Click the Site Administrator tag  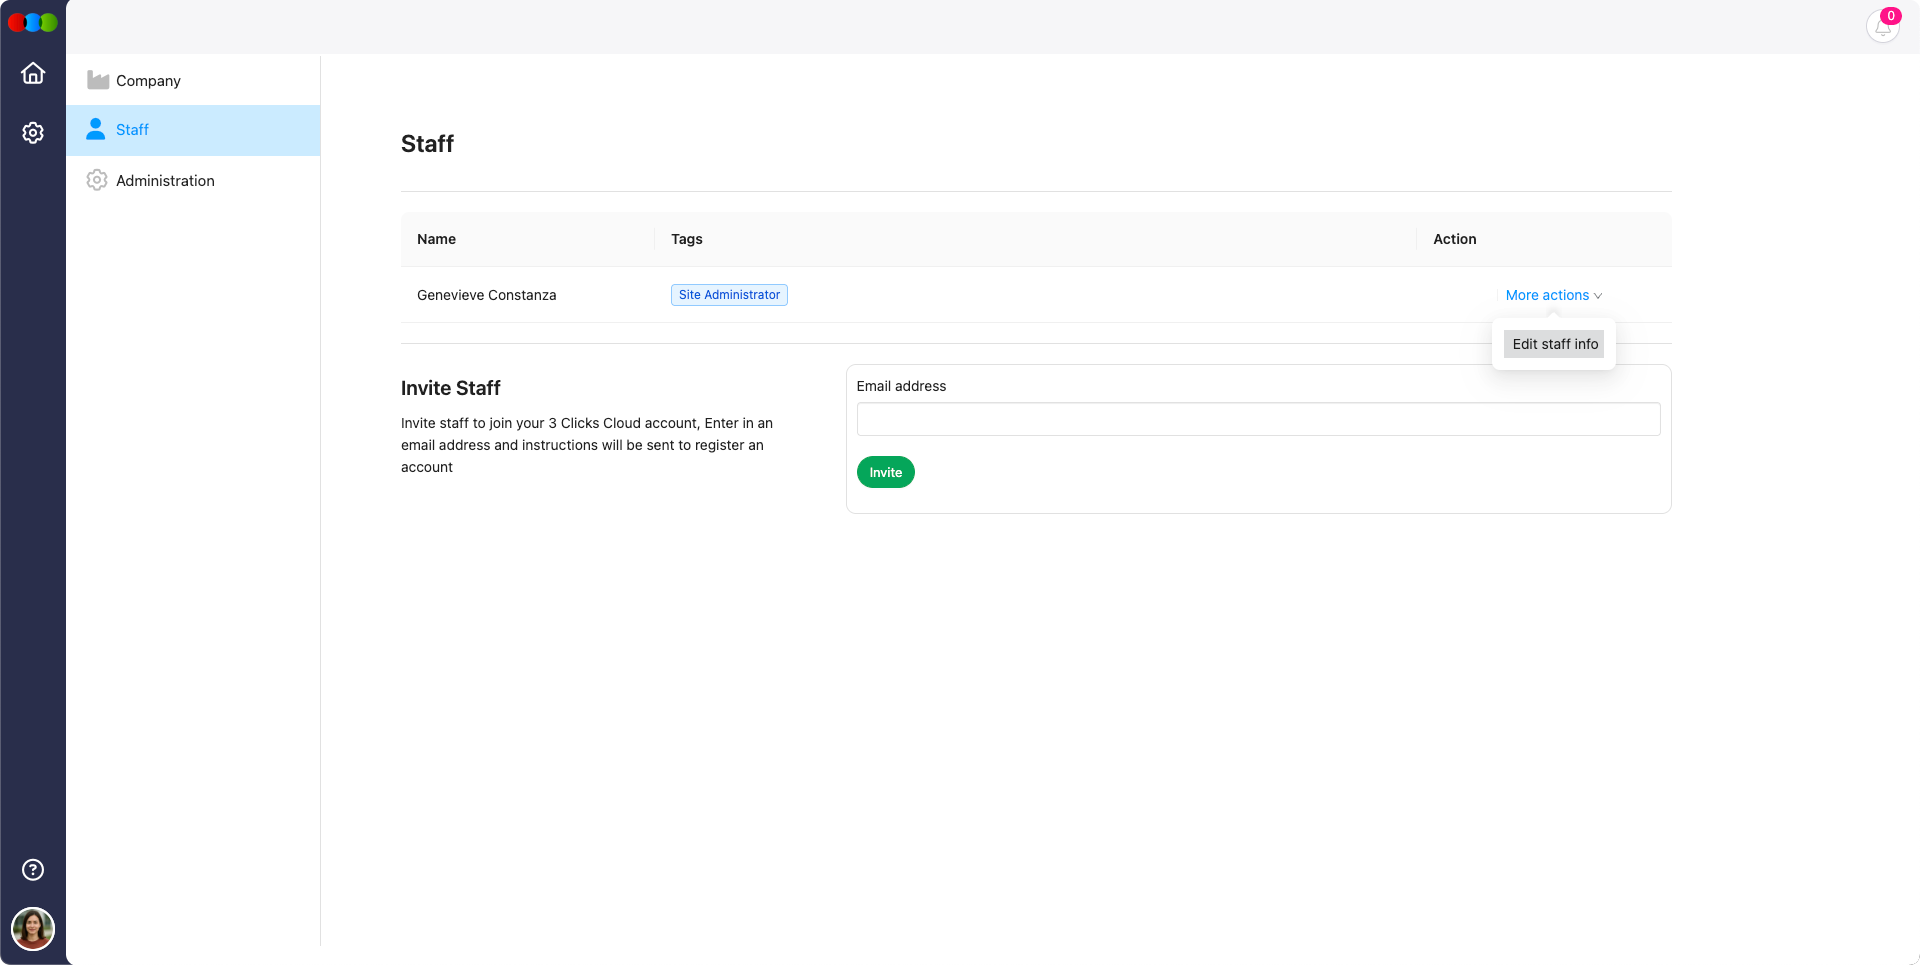pyautogui.click(x=729, y=295)
